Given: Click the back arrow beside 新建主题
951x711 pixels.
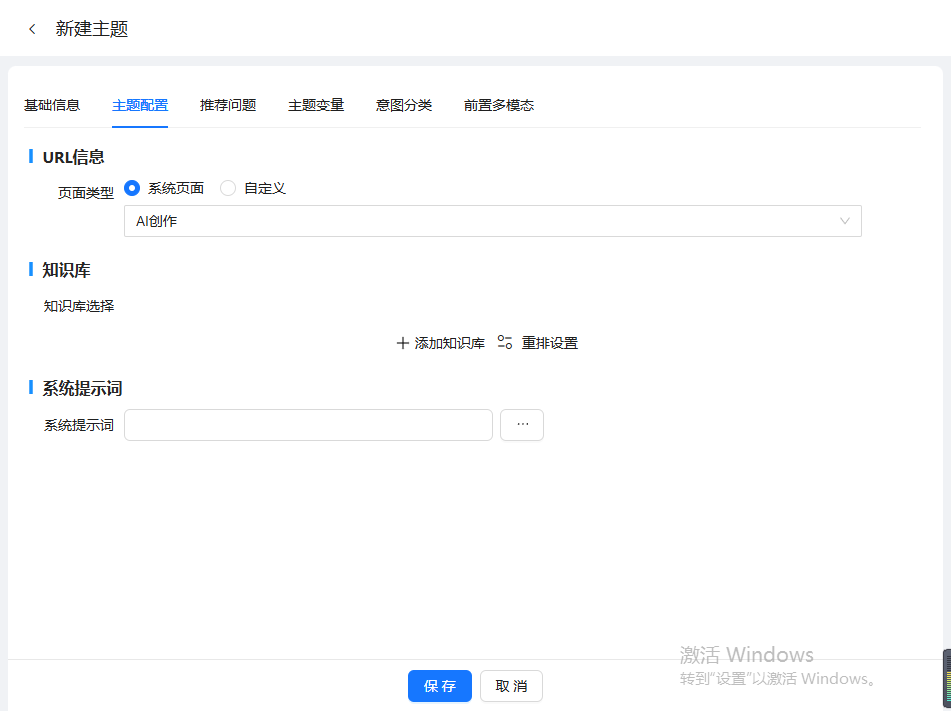Looking at the screenshot, I should pyautogui.click(x=32, y=29).
